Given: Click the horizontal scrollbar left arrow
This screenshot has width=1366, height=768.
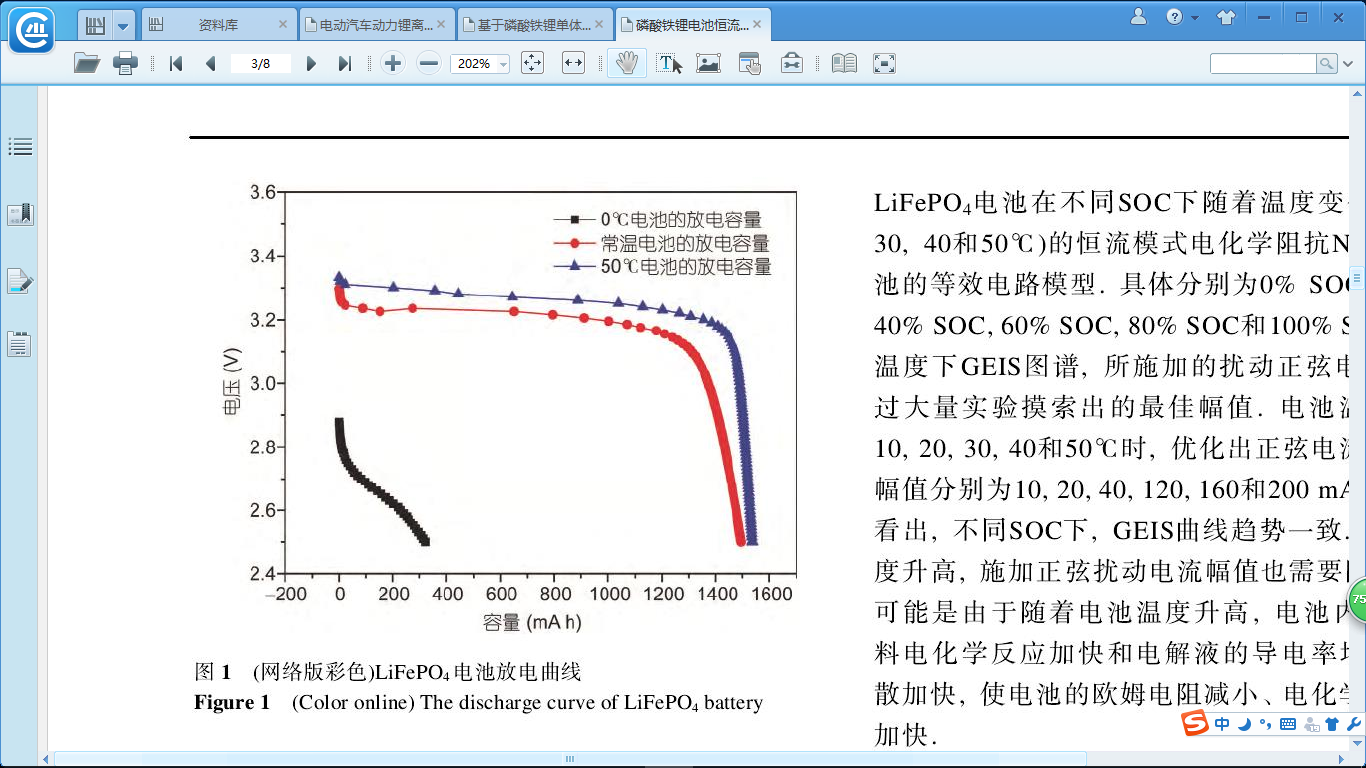Looking at the screenshot, I should [x=44, y=760].
